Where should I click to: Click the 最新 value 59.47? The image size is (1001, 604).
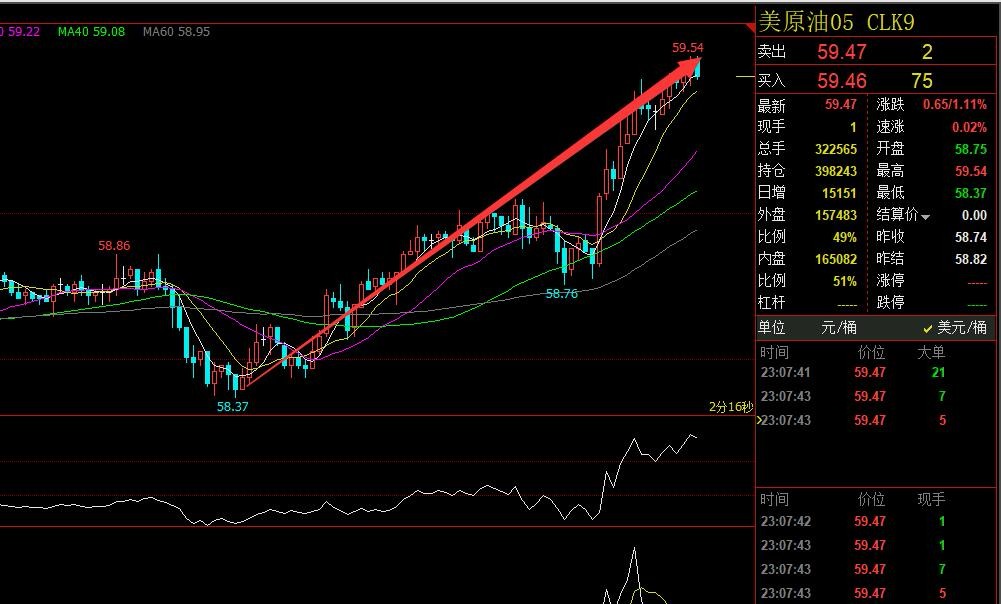pyautogui.click(x=841, y=104)
